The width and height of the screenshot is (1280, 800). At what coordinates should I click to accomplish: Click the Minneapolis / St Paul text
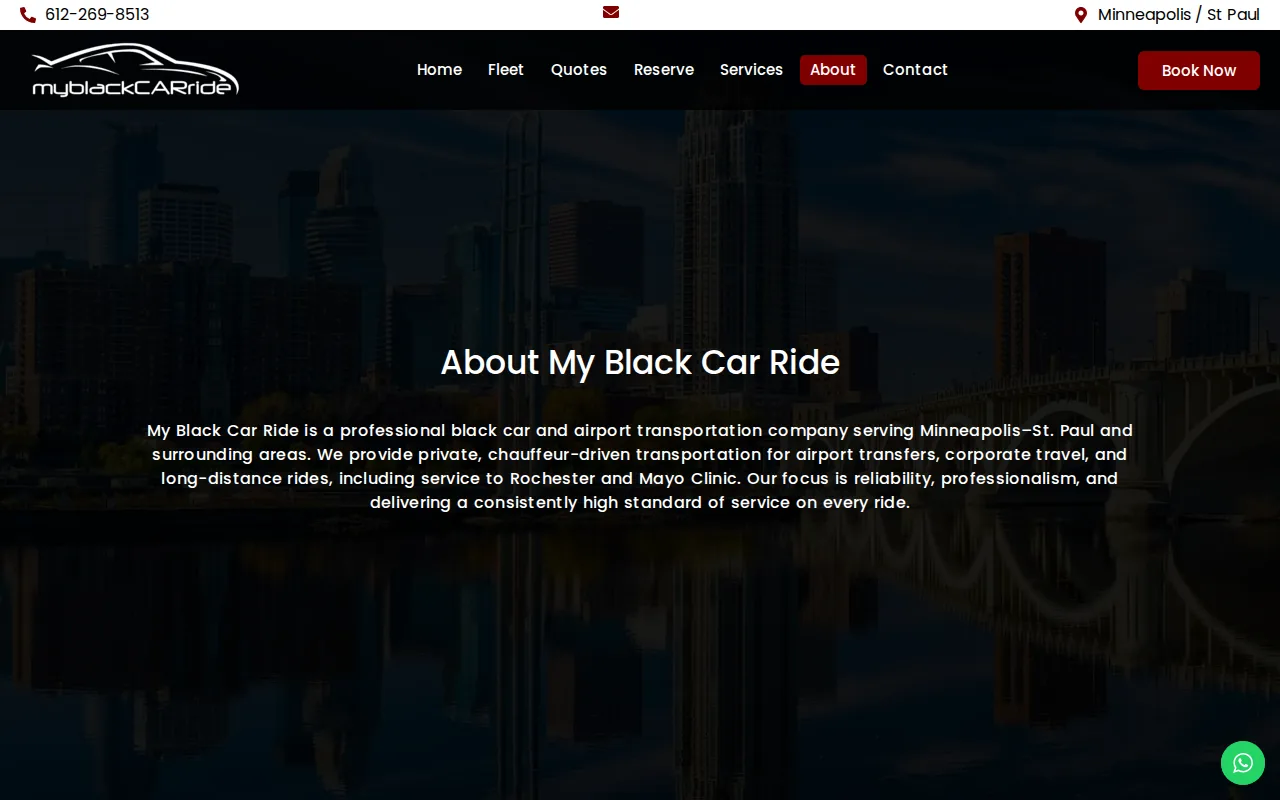1179,15
